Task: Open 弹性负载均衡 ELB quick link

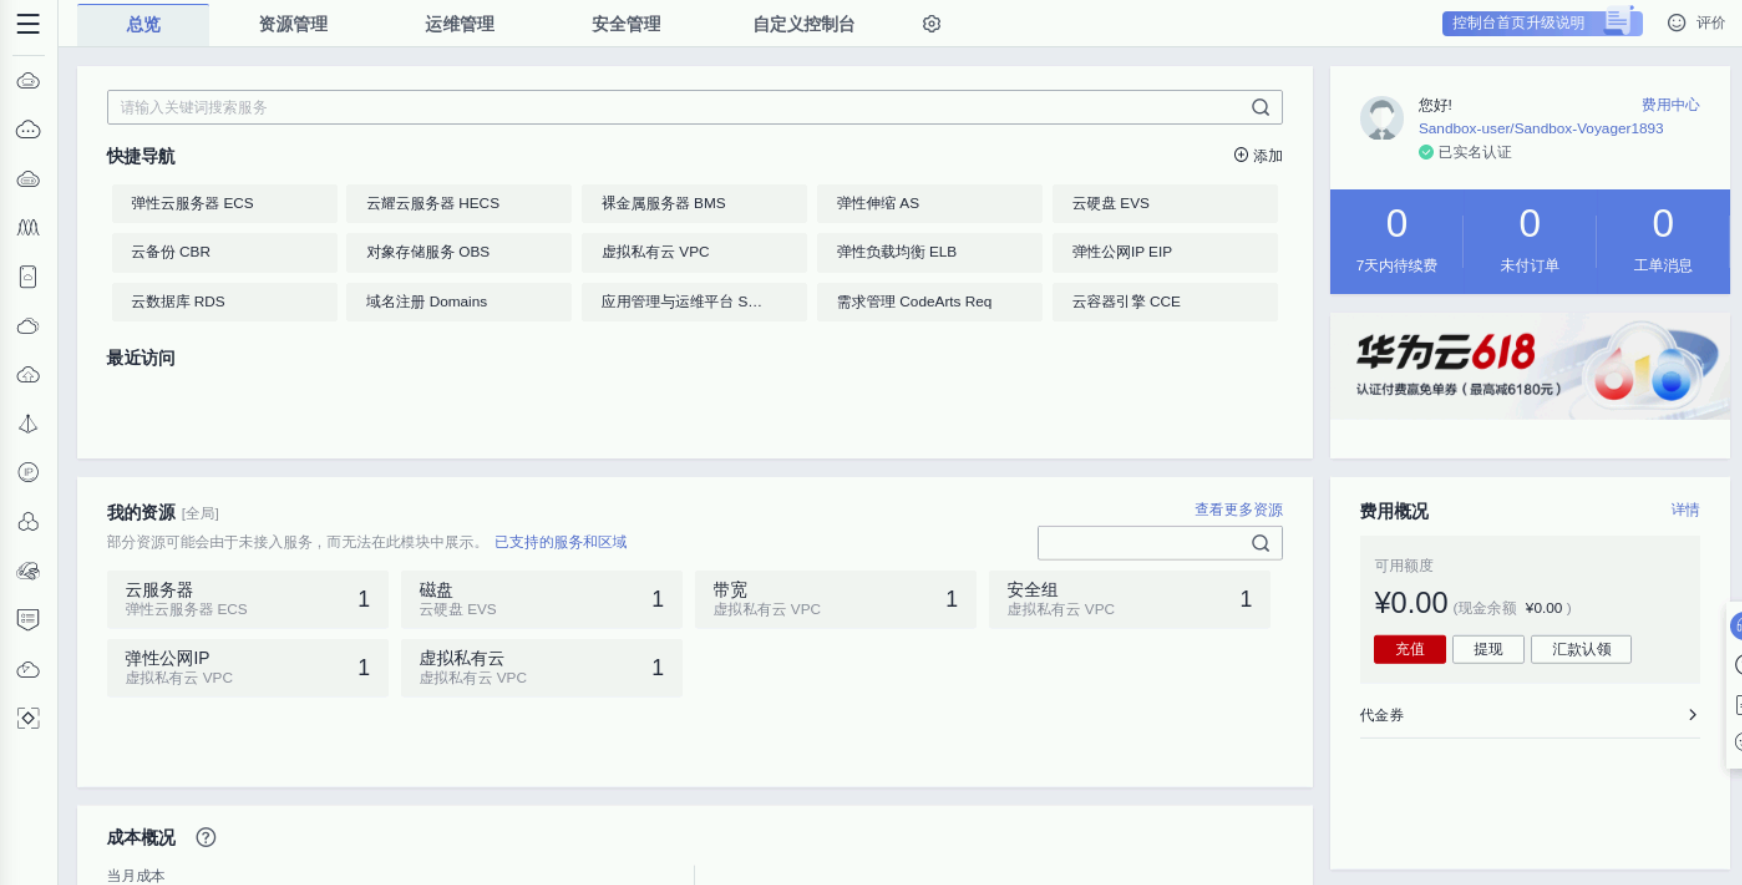Action: 929,252
